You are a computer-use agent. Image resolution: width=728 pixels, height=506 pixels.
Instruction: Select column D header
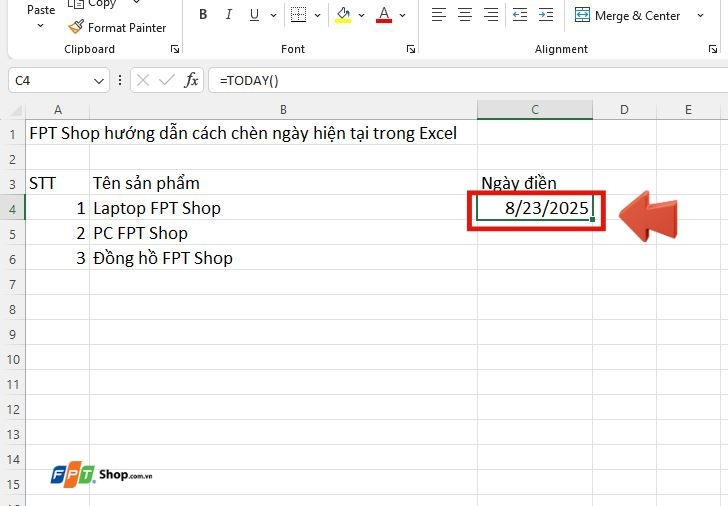pyautogui.click(x=624, y=110)
